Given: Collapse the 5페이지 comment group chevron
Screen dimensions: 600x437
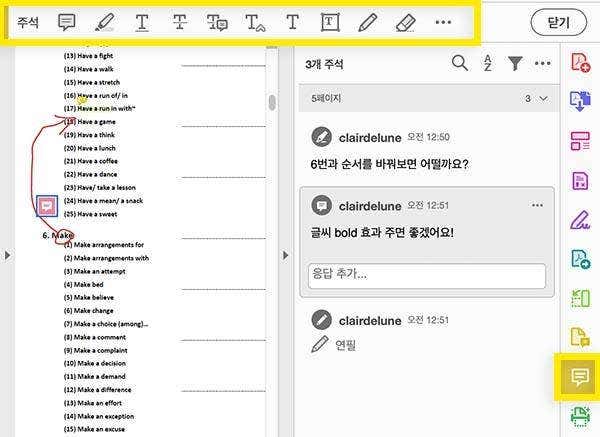Looking at the screenshot, I should pyautogui.click(x=543, y=98).
